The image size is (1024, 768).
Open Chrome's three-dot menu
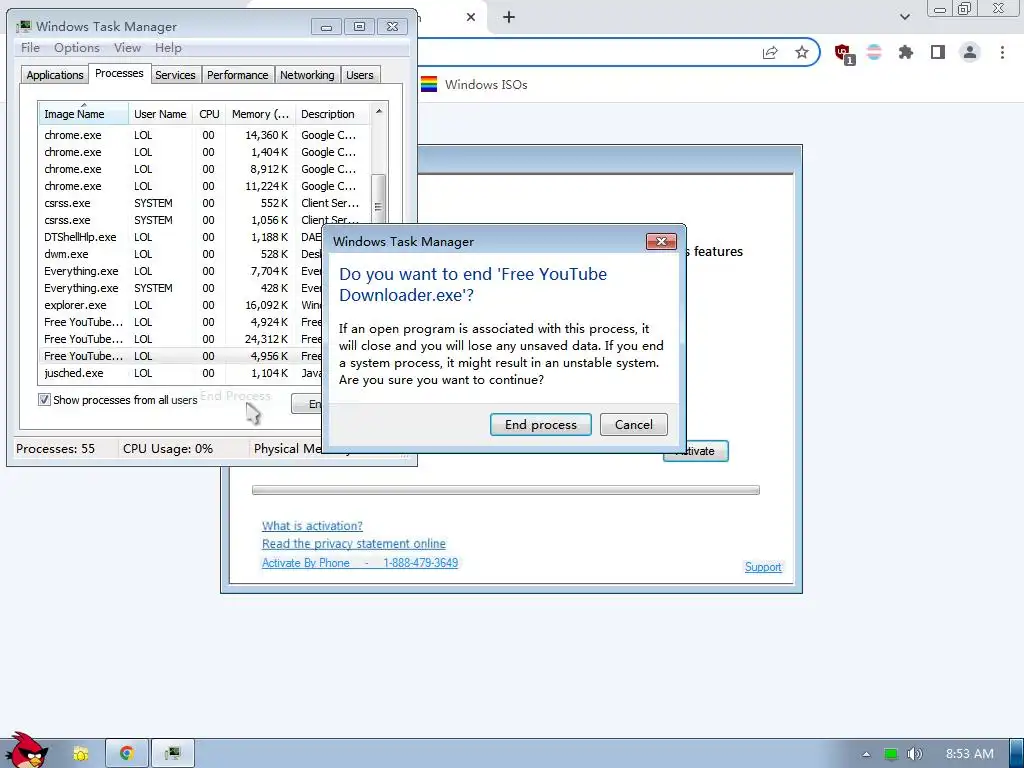(1002, 53)
